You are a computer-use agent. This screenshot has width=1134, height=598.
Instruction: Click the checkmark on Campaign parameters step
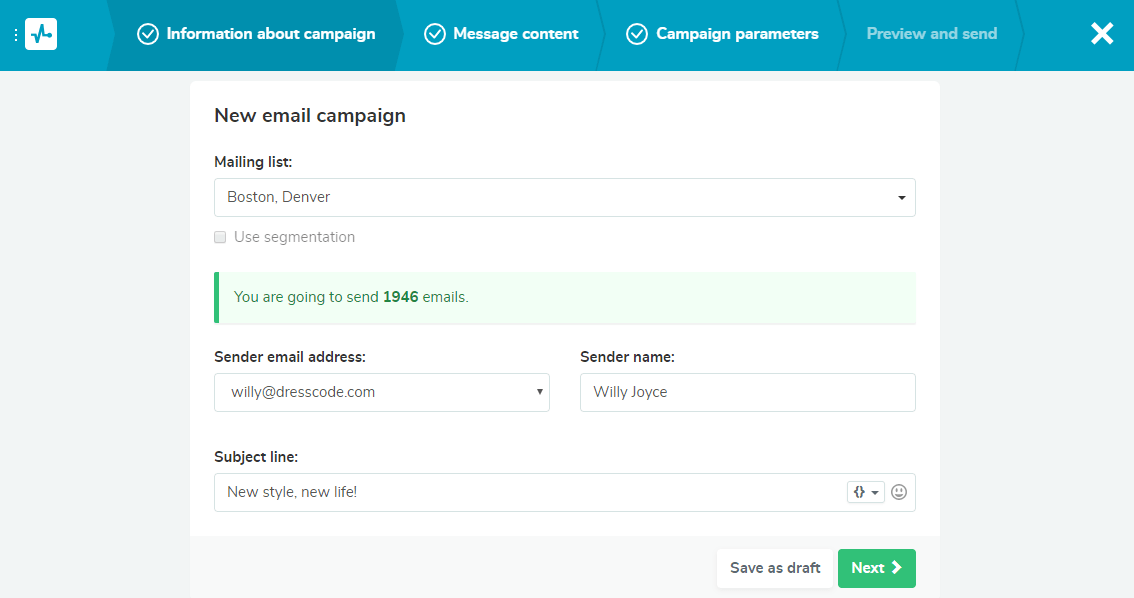pyautogui.click(x=637, y=33)
